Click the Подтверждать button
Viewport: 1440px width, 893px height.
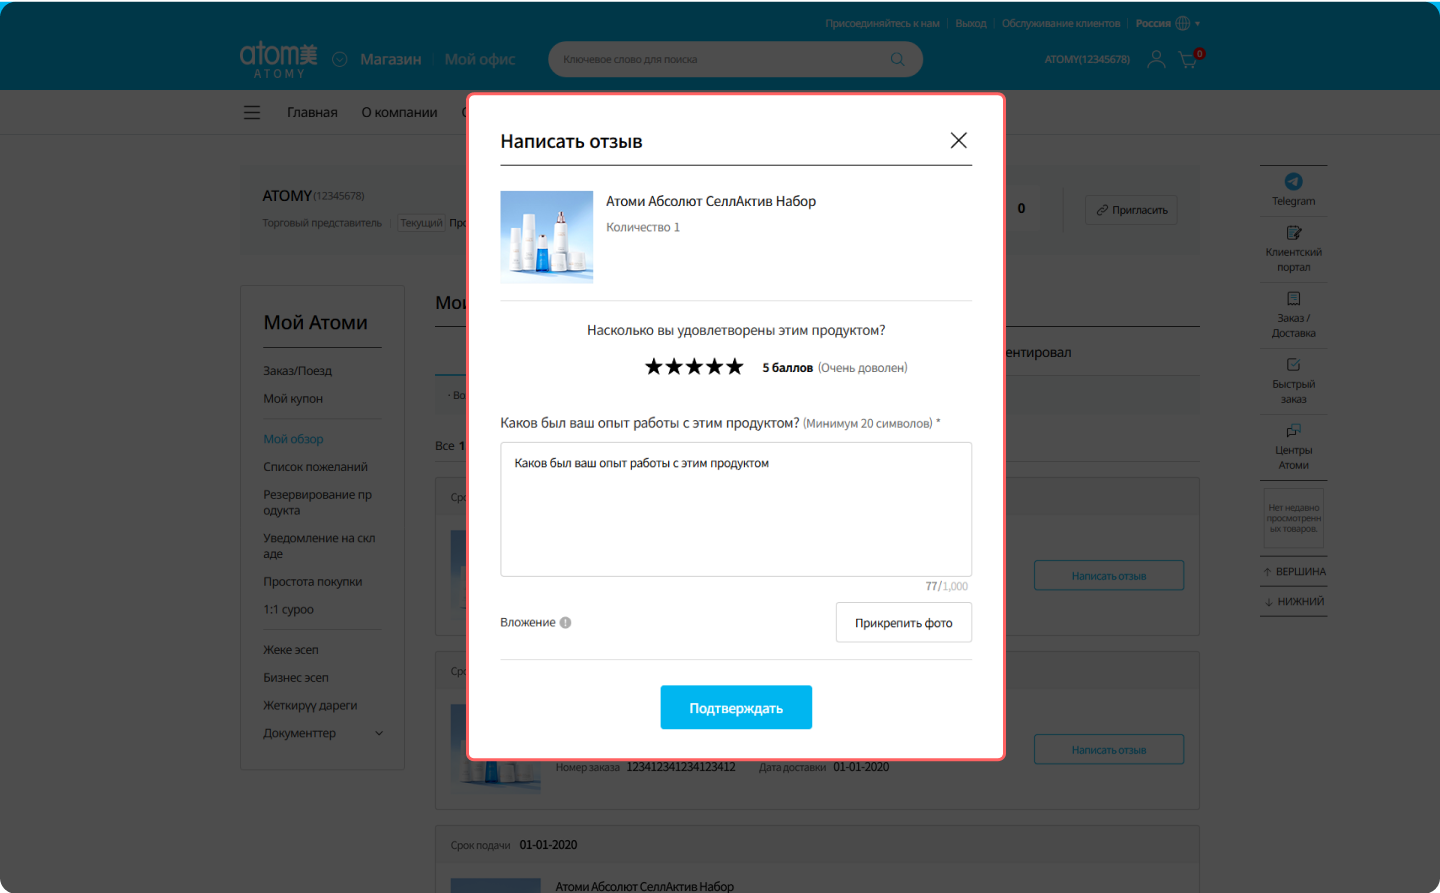[x=736, y=707]
